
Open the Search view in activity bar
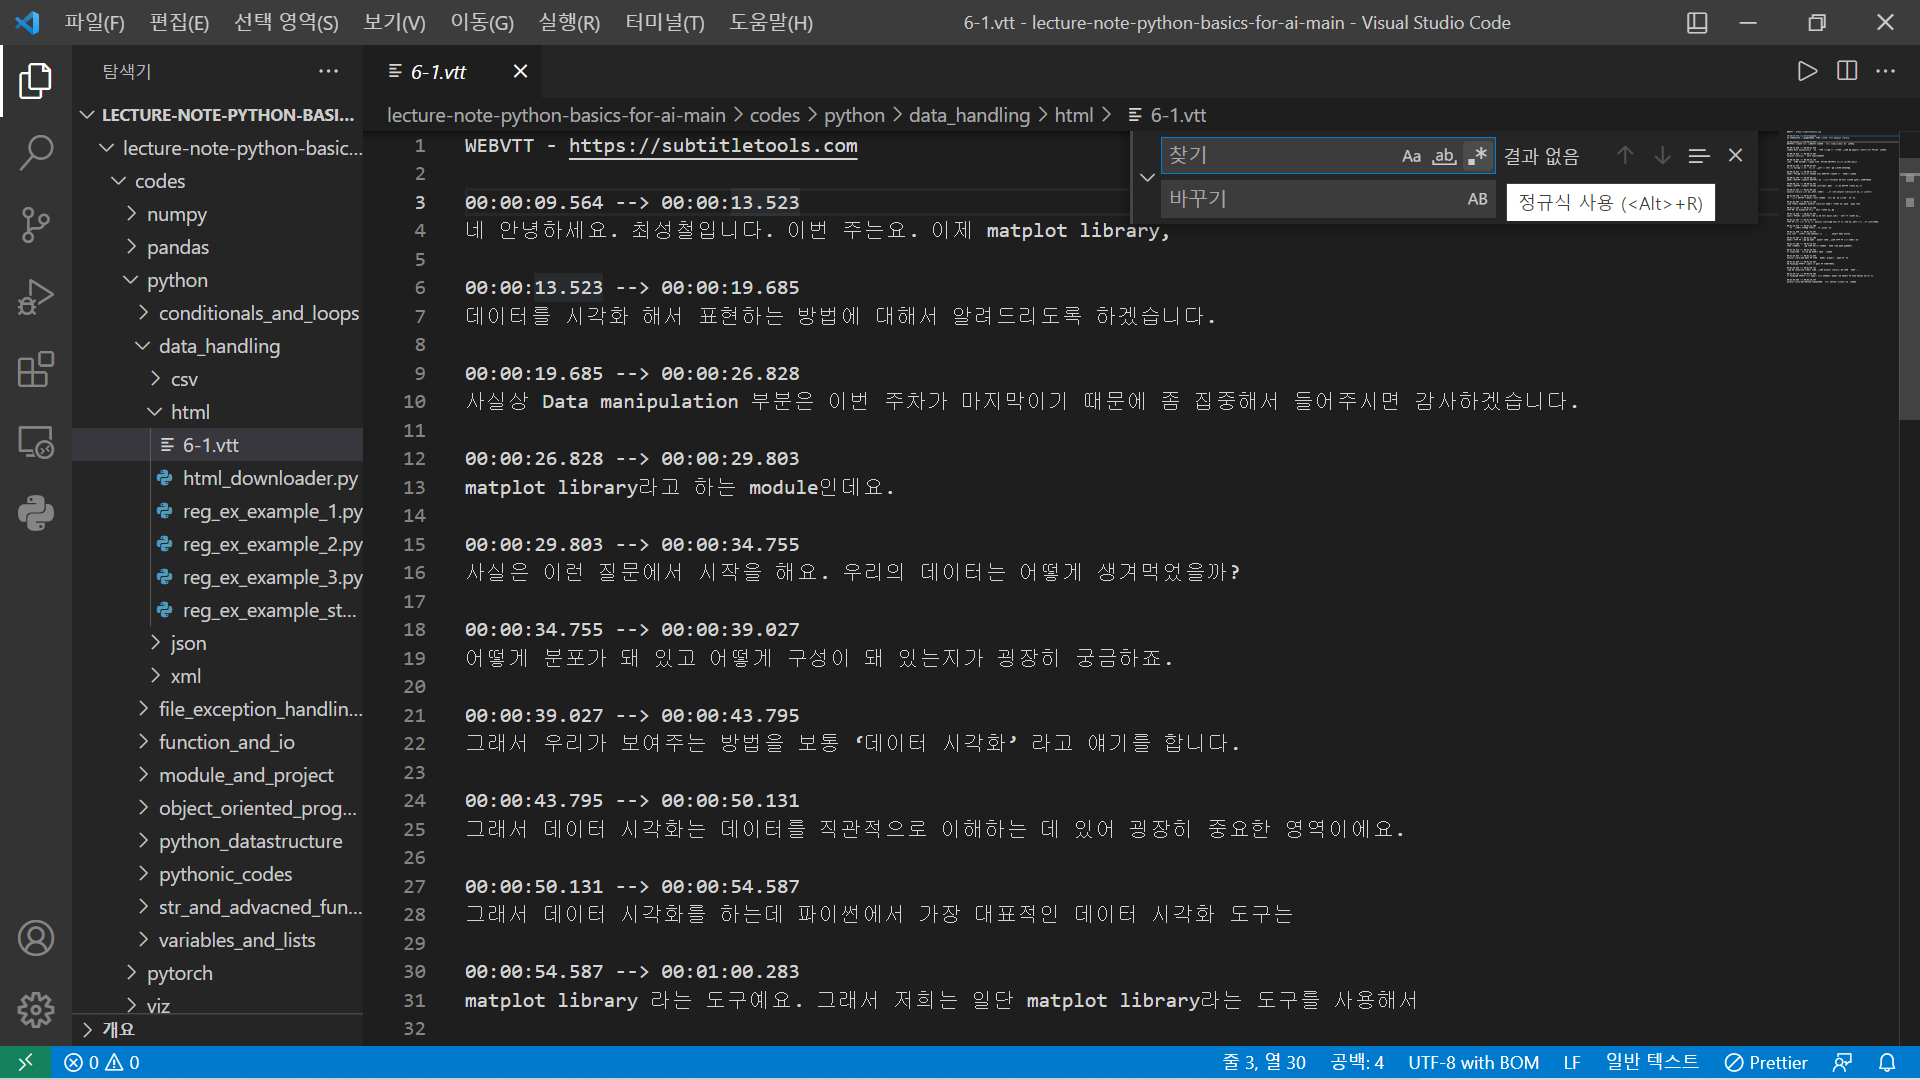36,153
